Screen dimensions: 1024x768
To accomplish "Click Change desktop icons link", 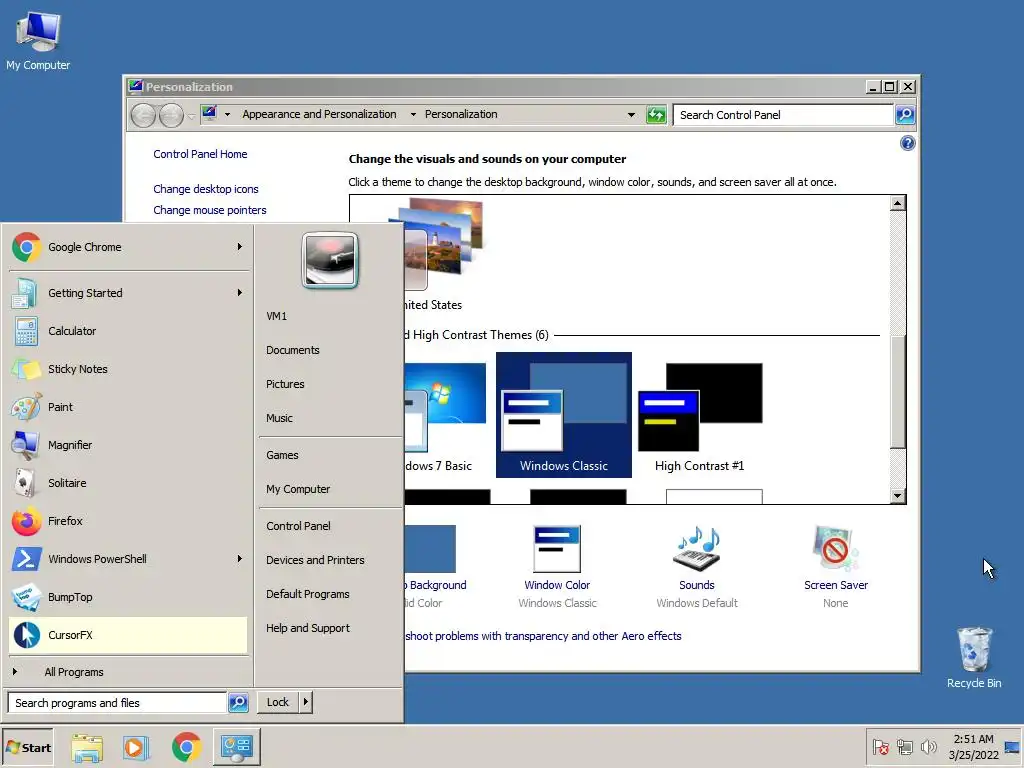I will [206, 189].
